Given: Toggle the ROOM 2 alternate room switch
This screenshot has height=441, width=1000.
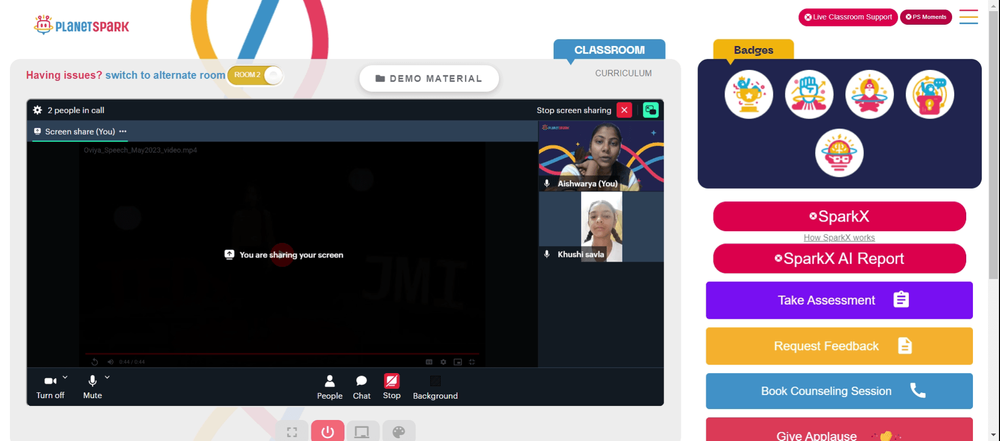Looking at the screenshot, I should tap(255, 75).
